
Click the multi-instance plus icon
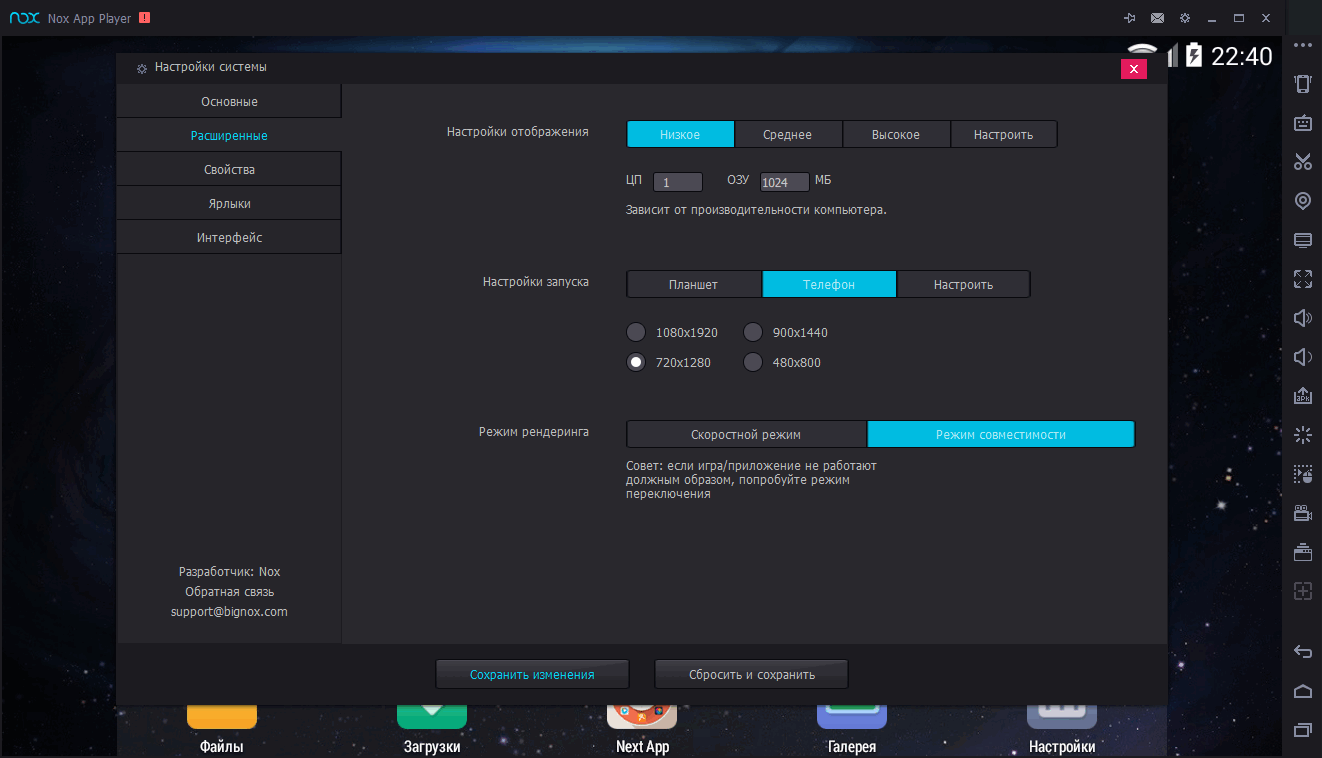click(1302, 590)
